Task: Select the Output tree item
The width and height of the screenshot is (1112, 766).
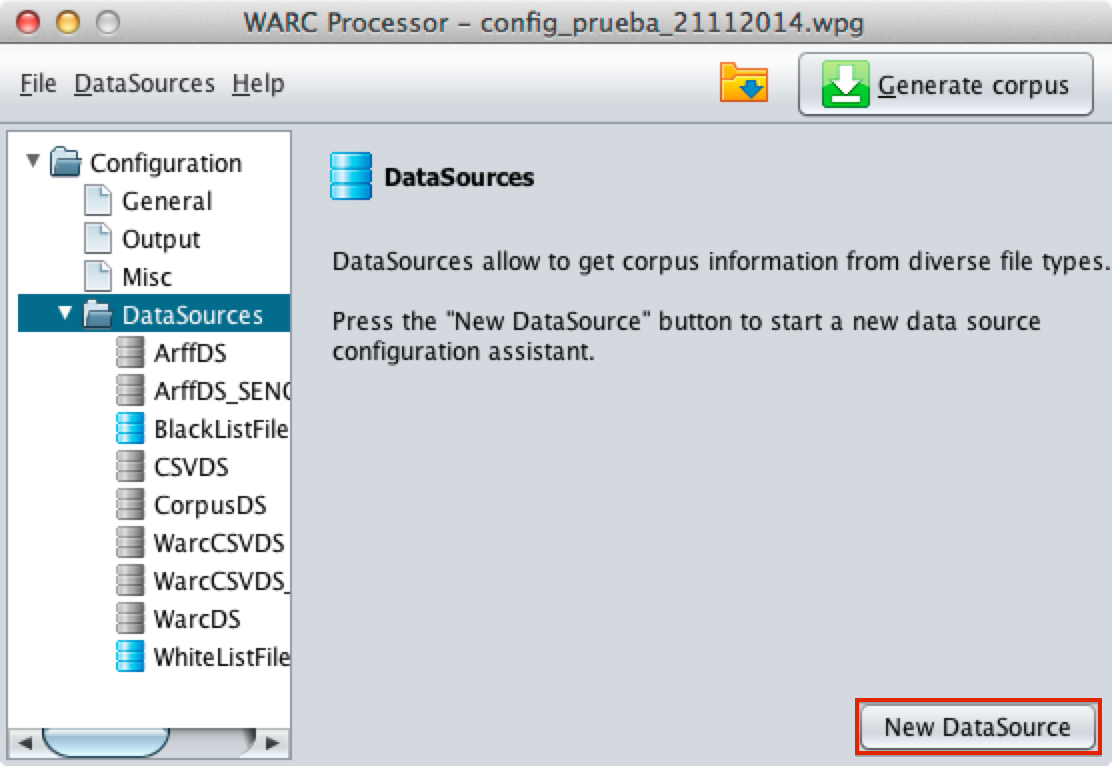Action: pyautogui.click(x=160, y=240)
